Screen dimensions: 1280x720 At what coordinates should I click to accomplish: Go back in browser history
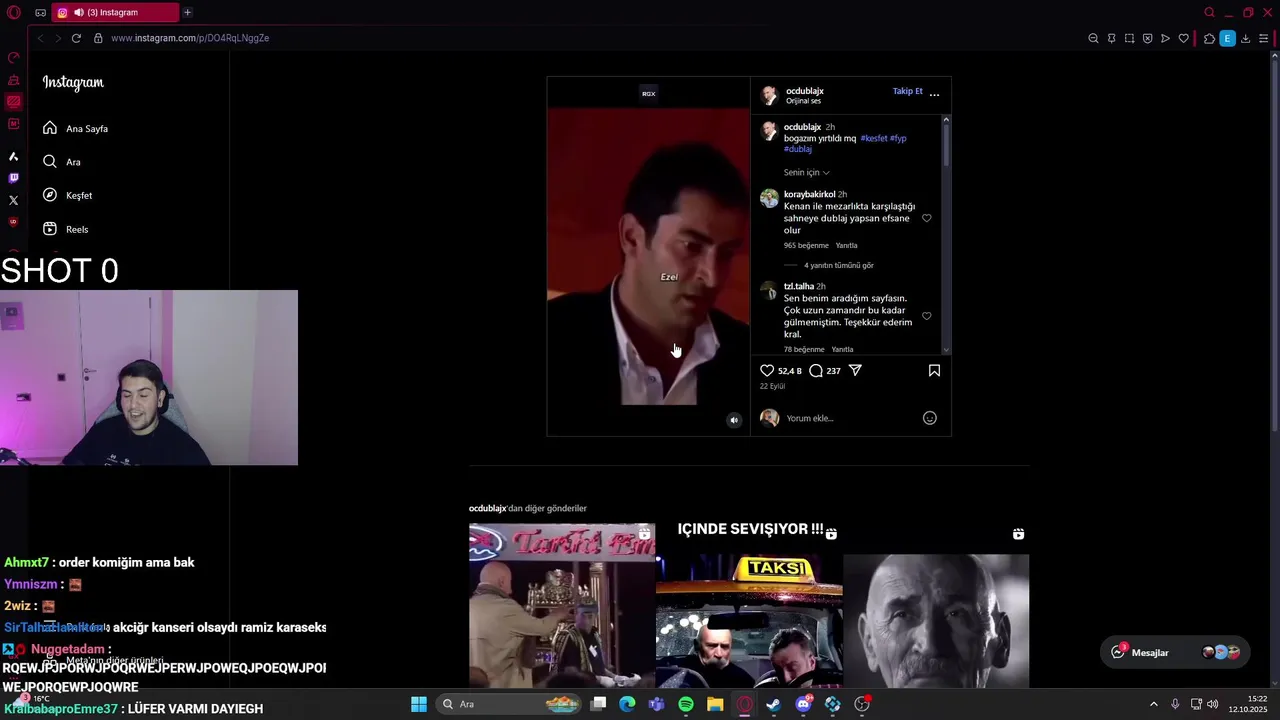click(x=40, y=38)
